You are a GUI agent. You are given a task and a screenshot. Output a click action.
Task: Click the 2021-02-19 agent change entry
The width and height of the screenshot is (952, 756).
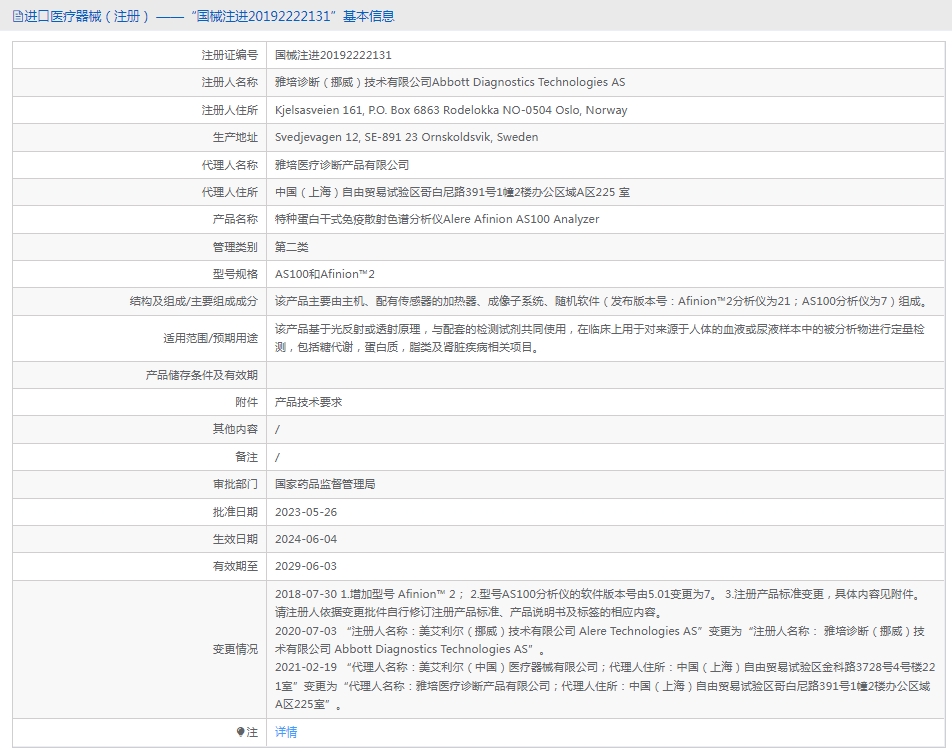[x=605, y=686]
